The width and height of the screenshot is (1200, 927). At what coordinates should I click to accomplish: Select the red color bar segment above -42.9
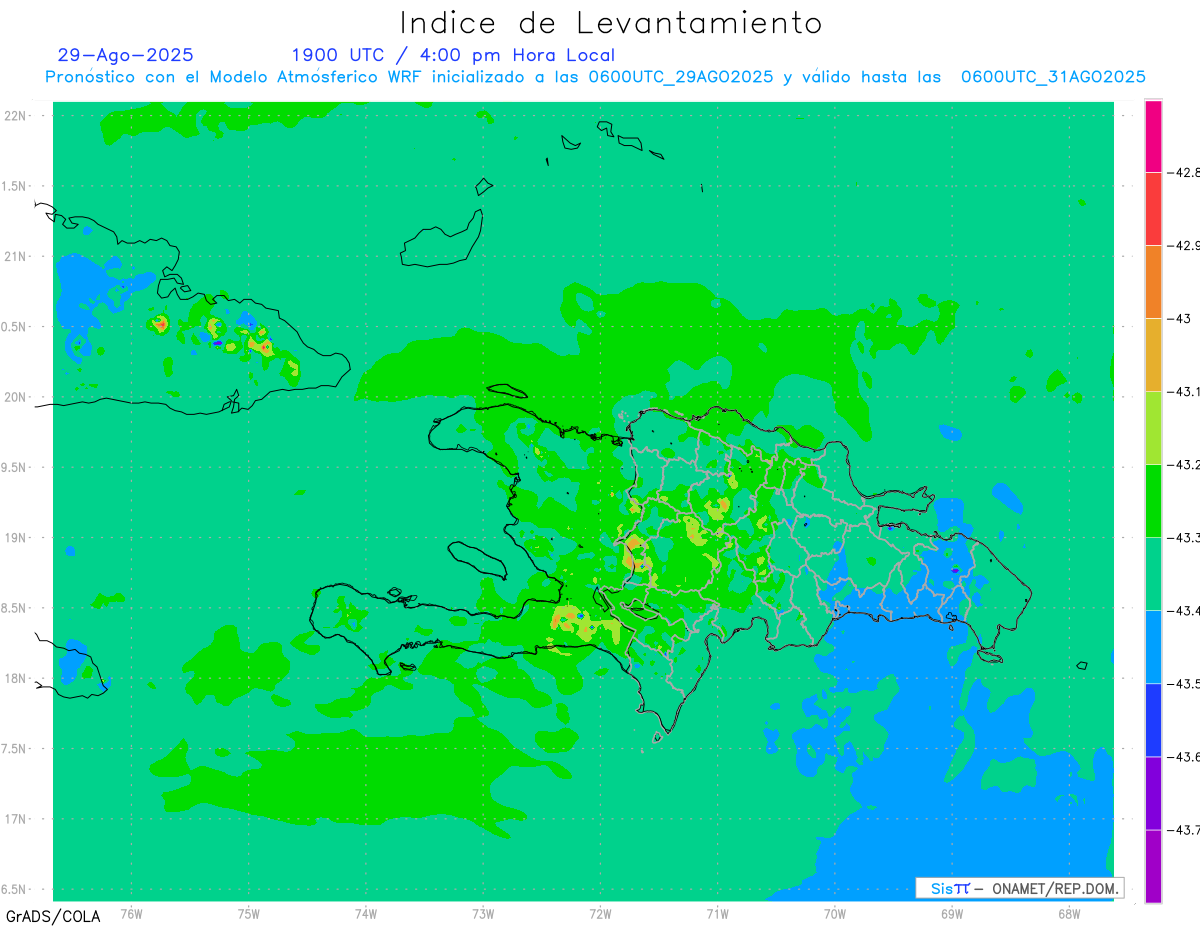coord(1153,209)
